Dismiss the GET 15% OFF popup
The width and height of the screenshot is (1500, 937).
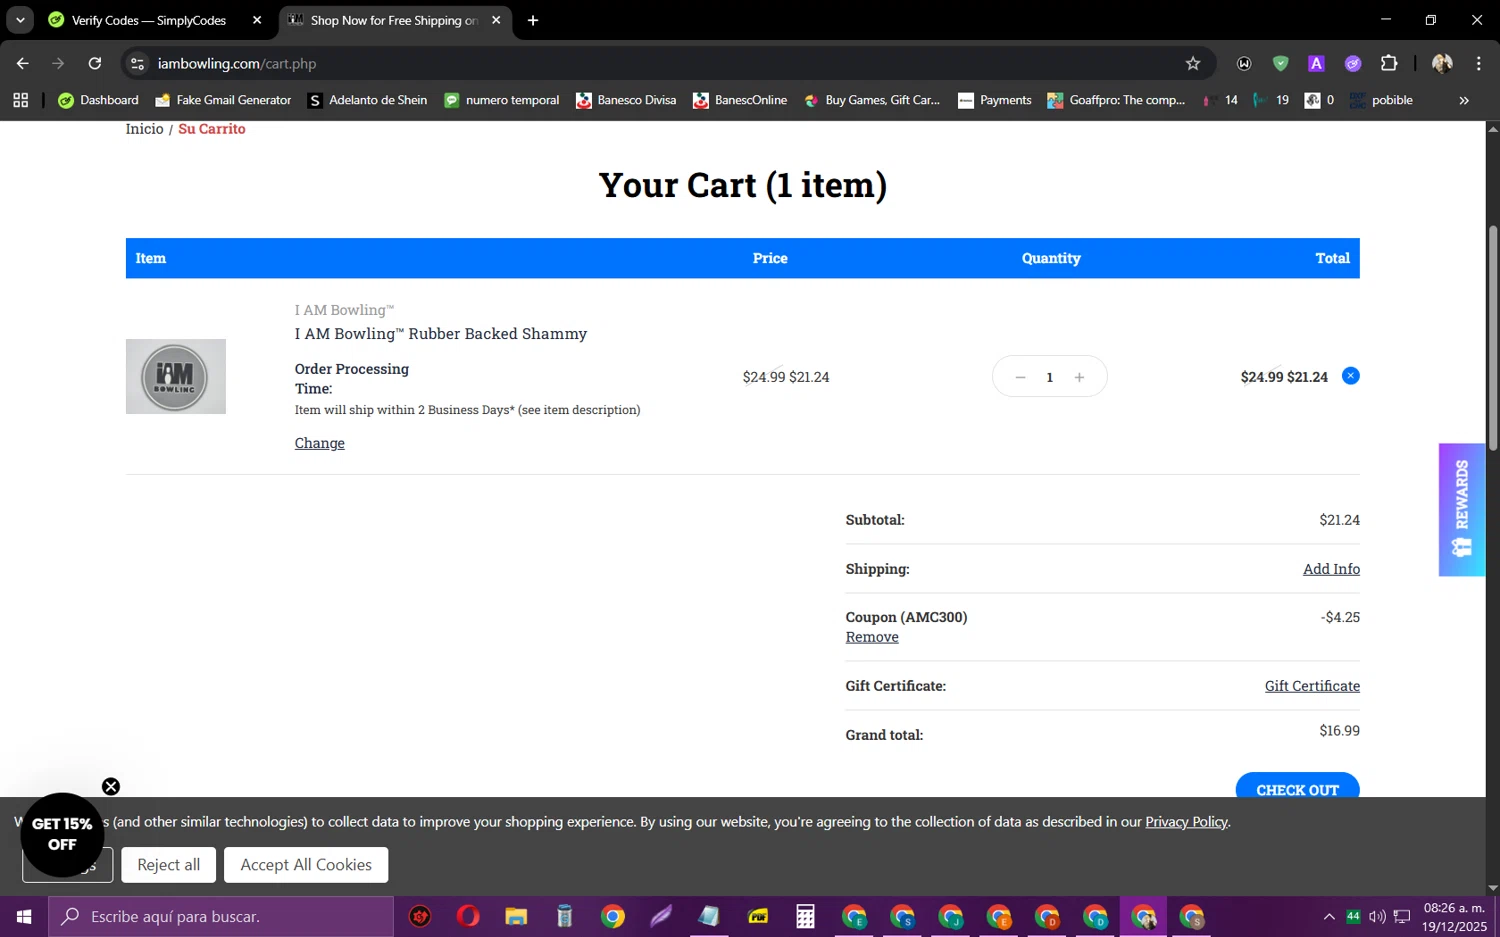coord(111,786)
